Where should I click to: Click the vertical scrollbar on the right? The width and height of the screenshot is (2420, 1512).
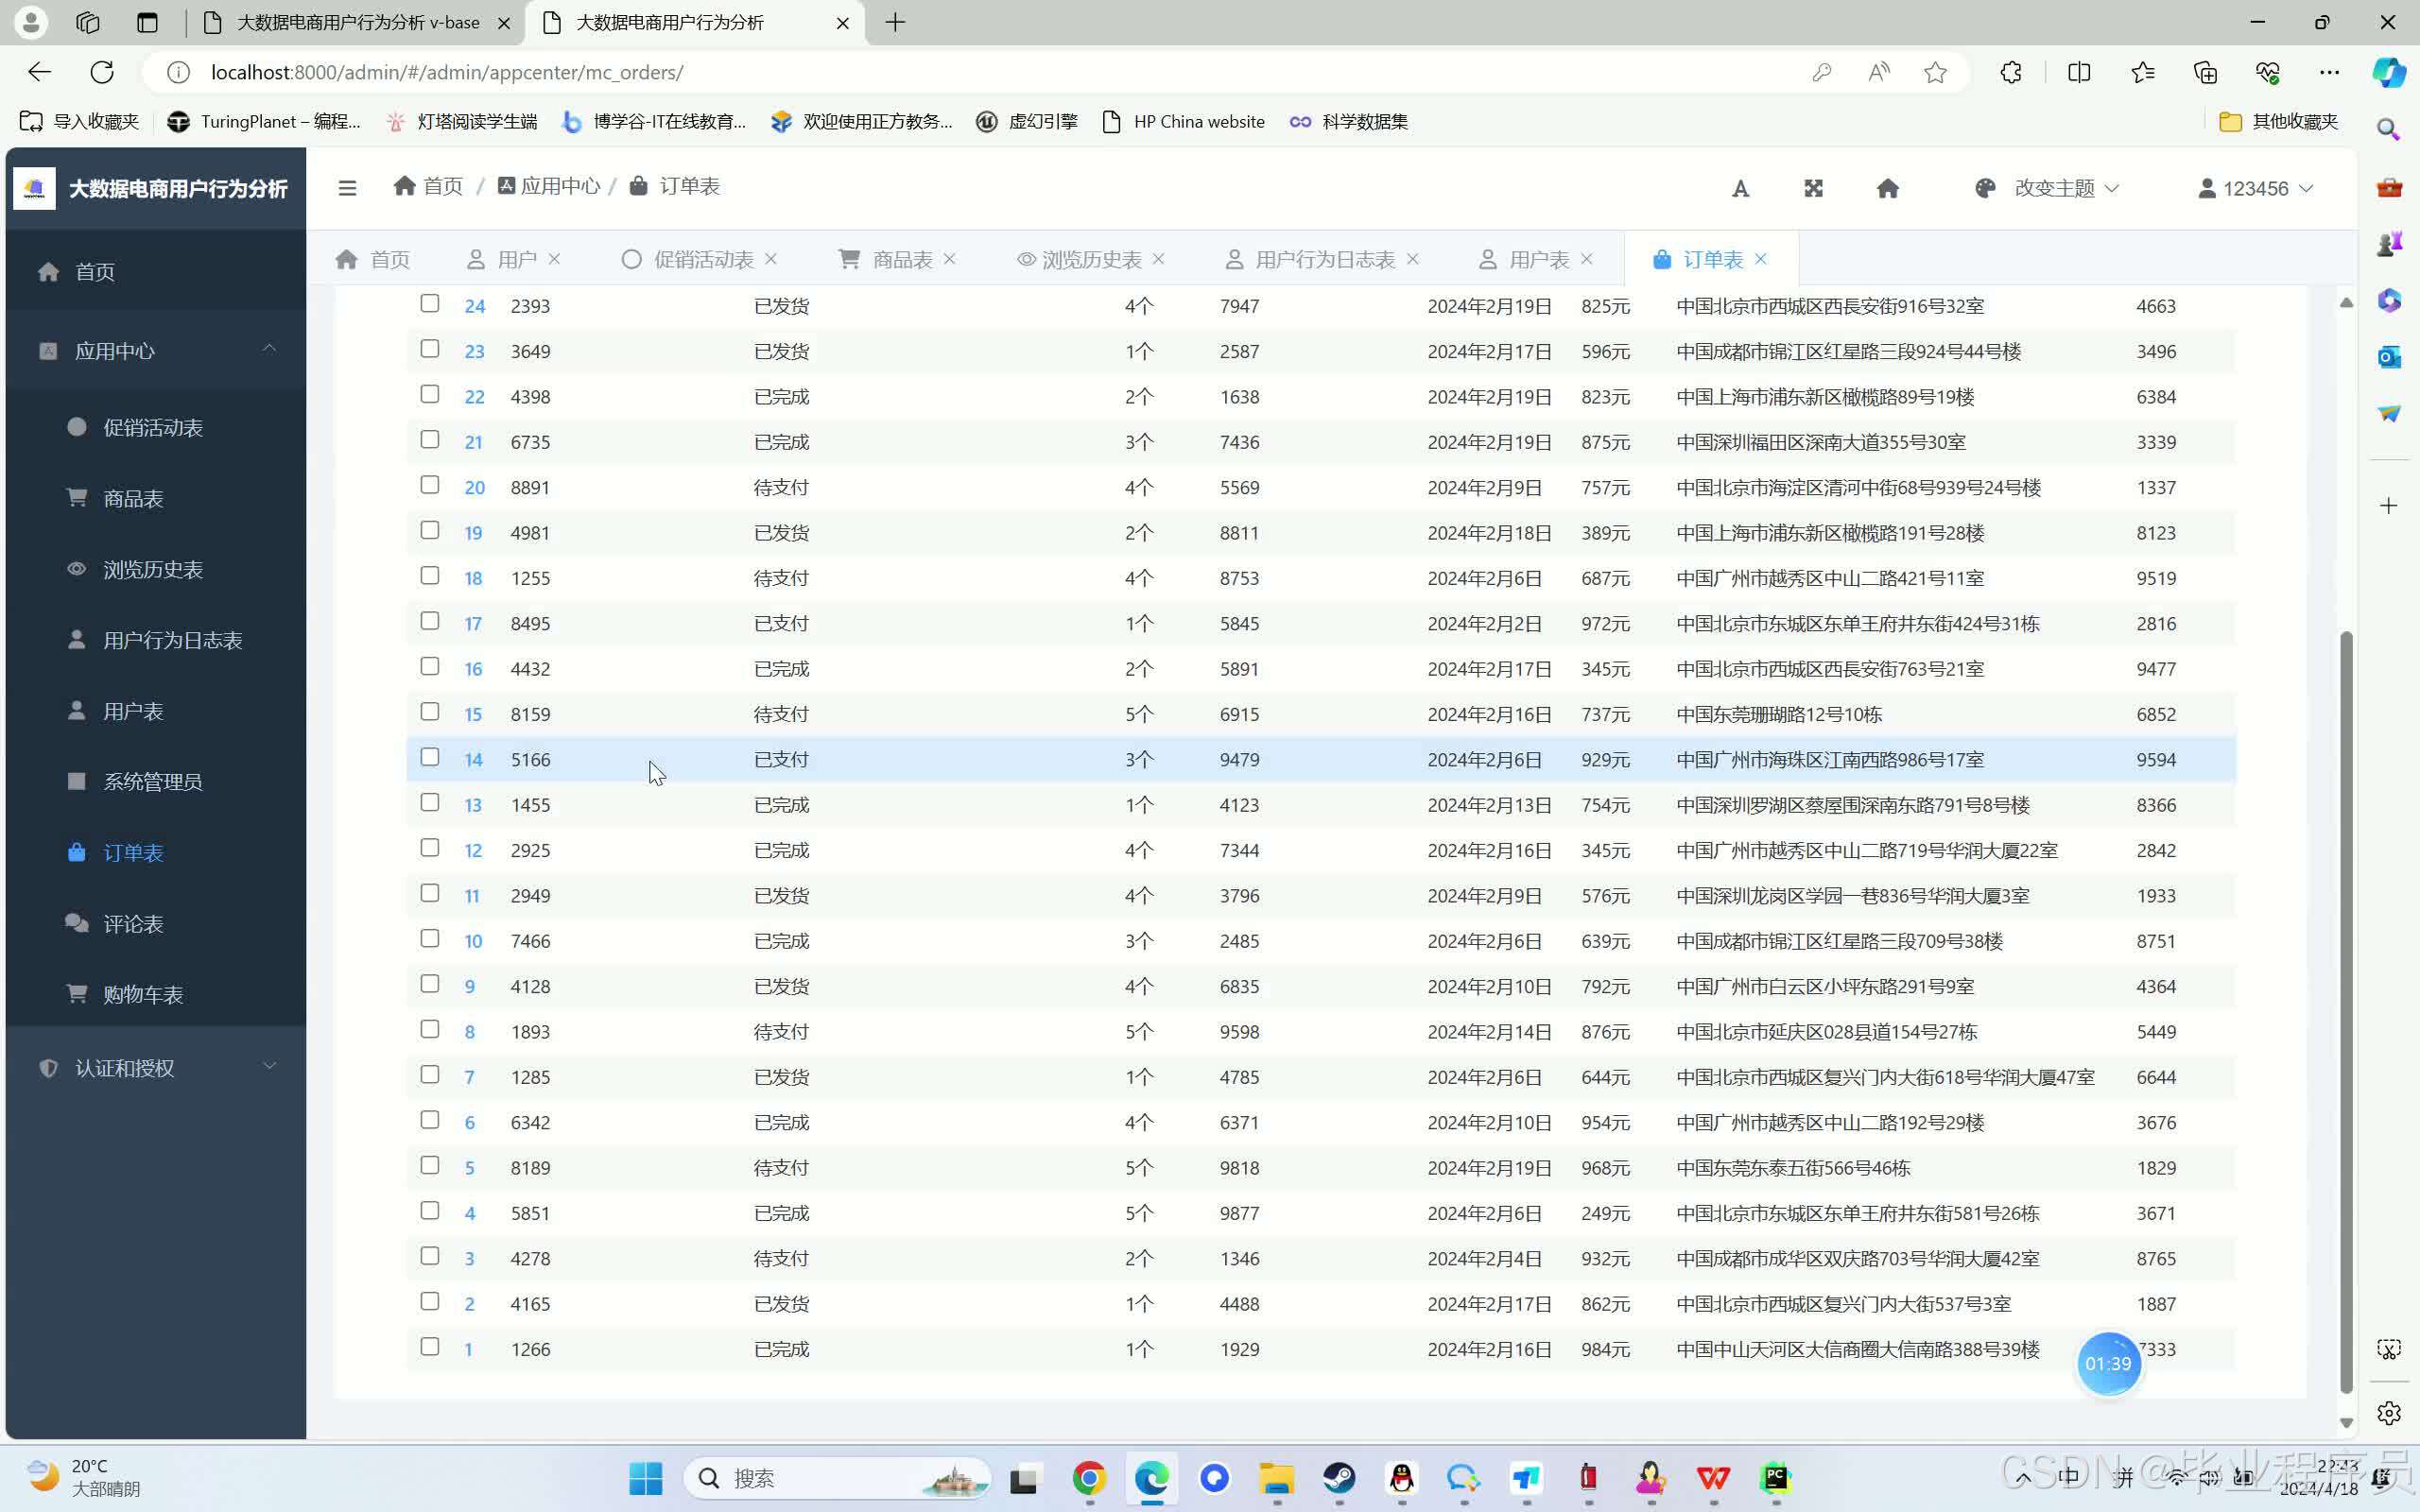point(2347,1000)
